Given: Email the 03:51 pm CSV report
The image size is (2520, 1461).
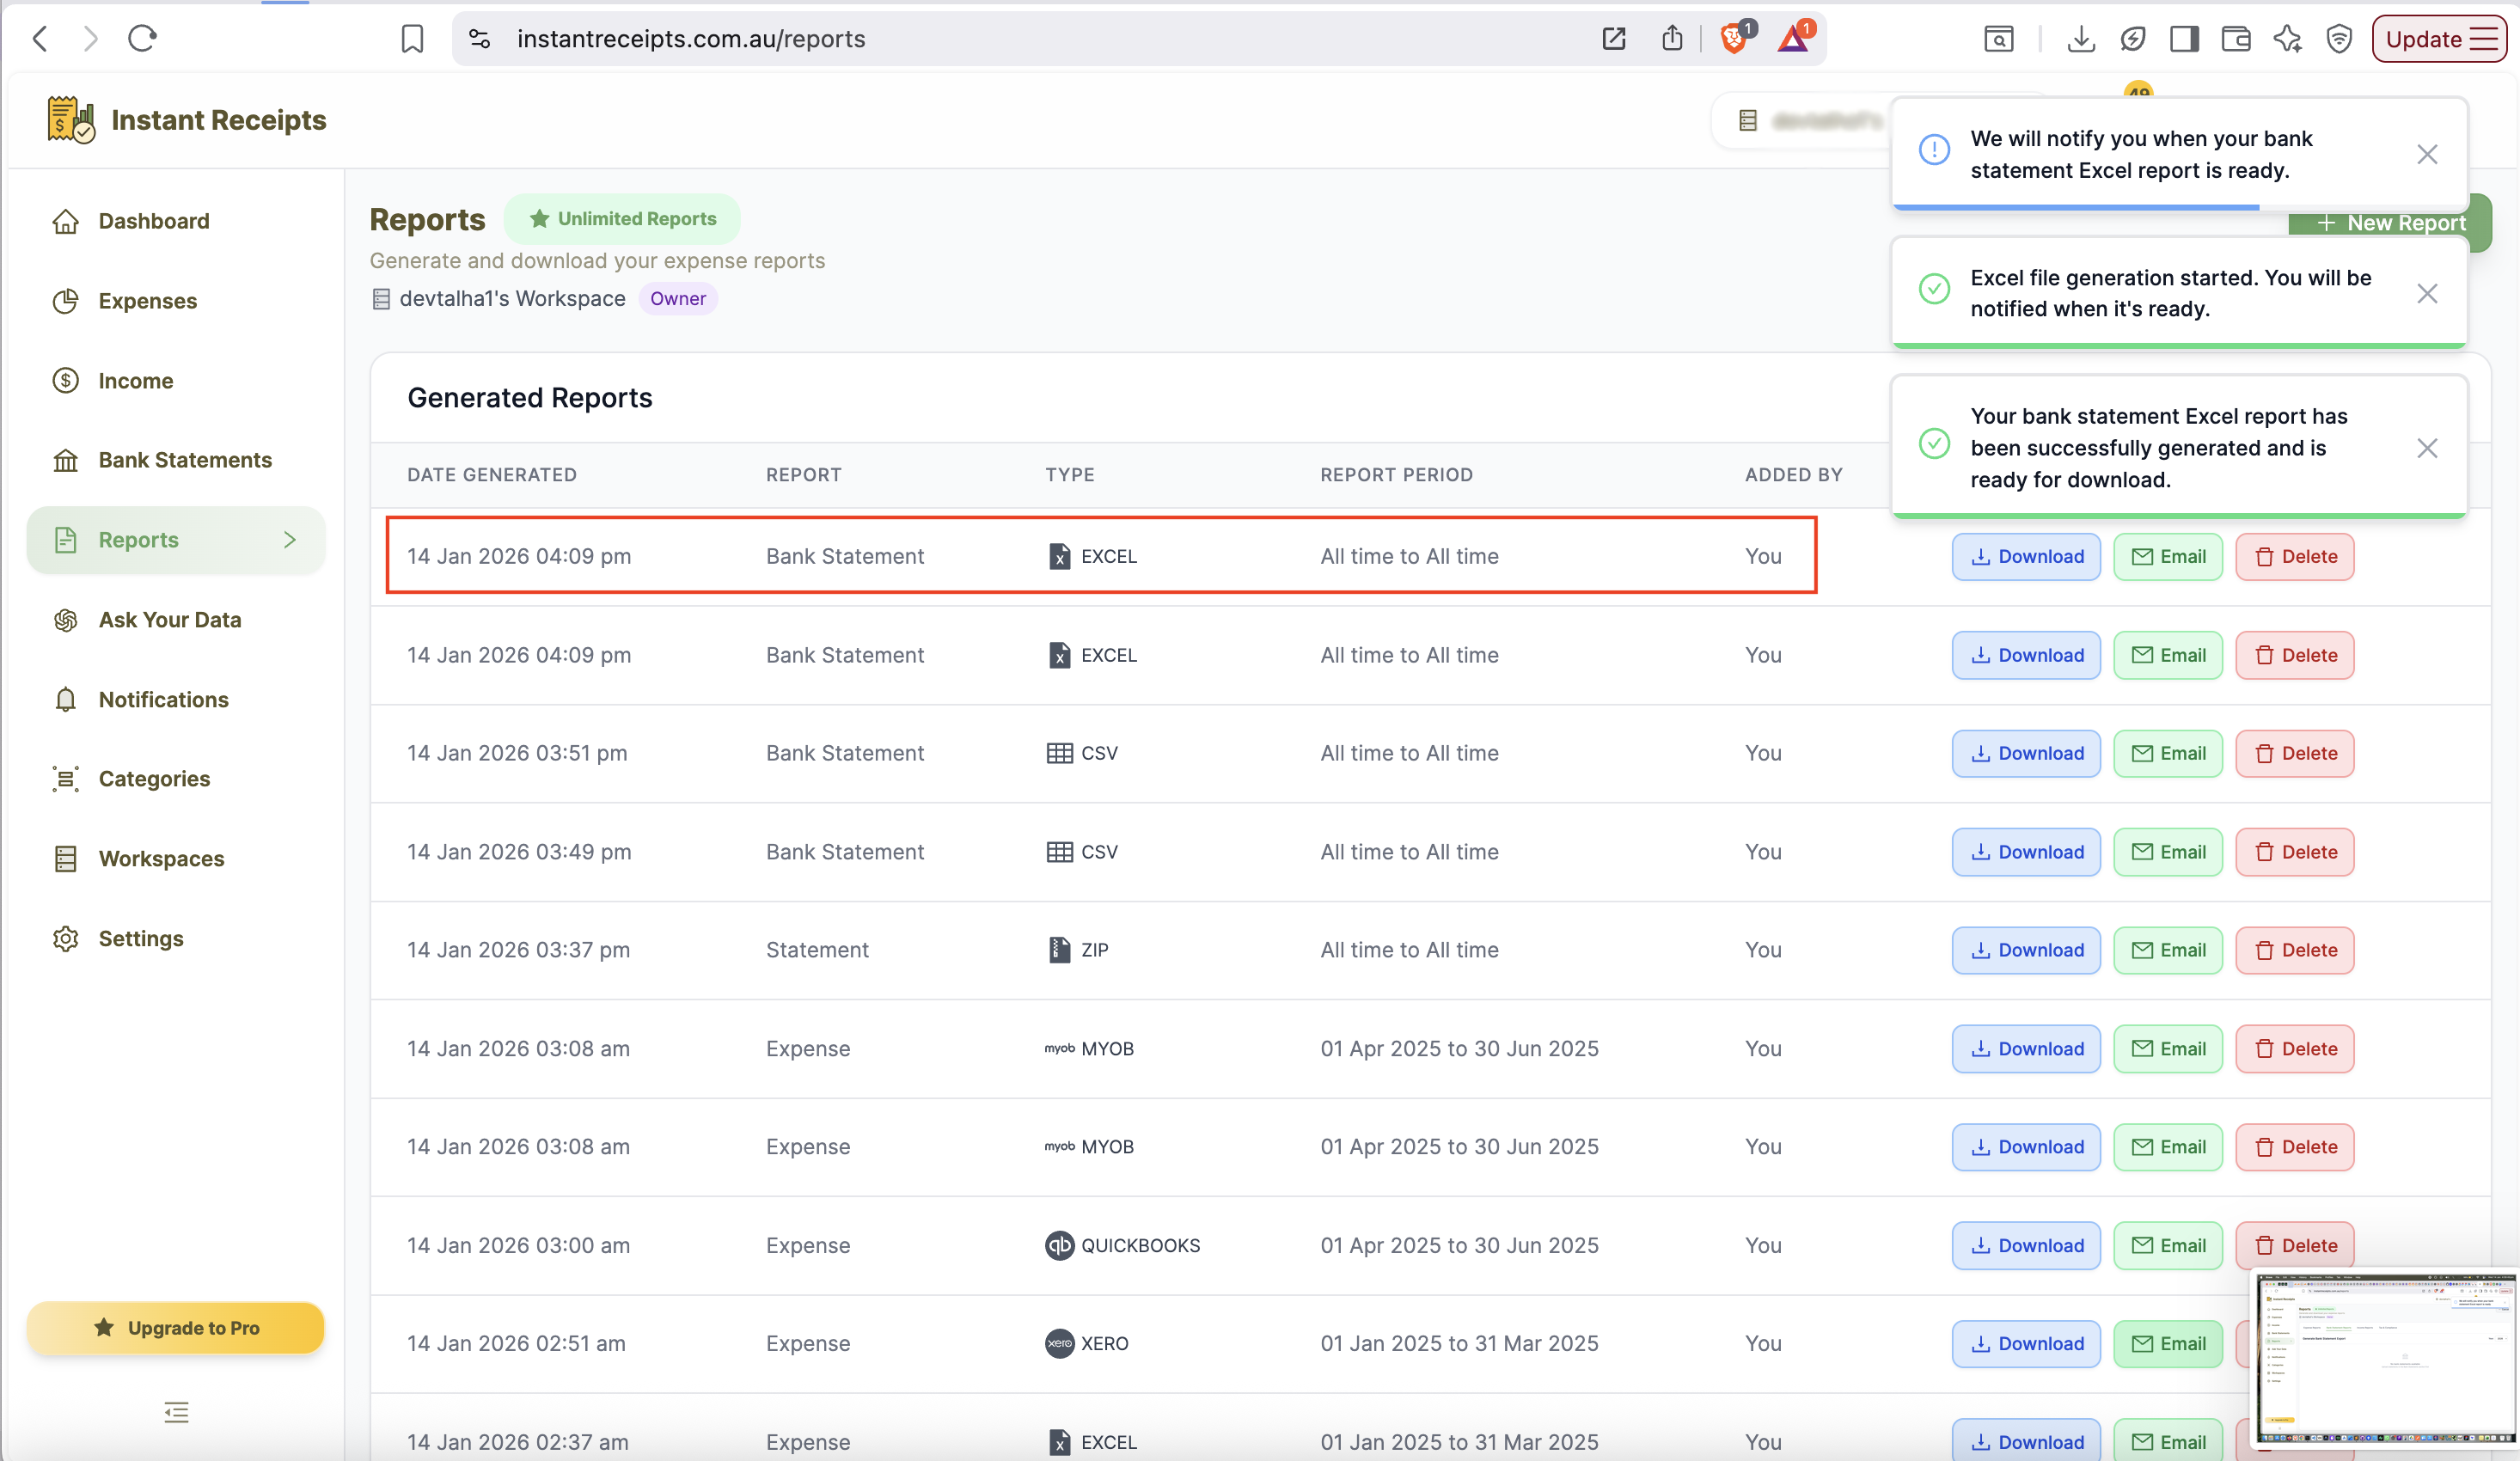Looking at the screenshot, I should pyautogui.click(x=2168, y=753).
